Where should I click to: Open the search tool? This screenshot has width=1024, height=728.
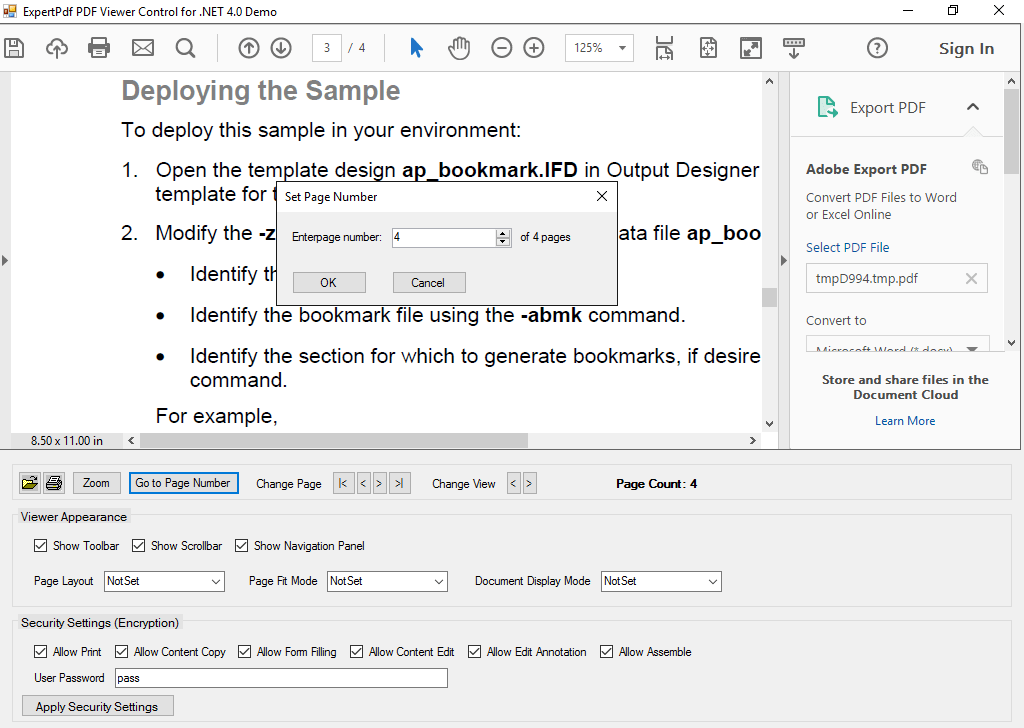click(185, 47)
